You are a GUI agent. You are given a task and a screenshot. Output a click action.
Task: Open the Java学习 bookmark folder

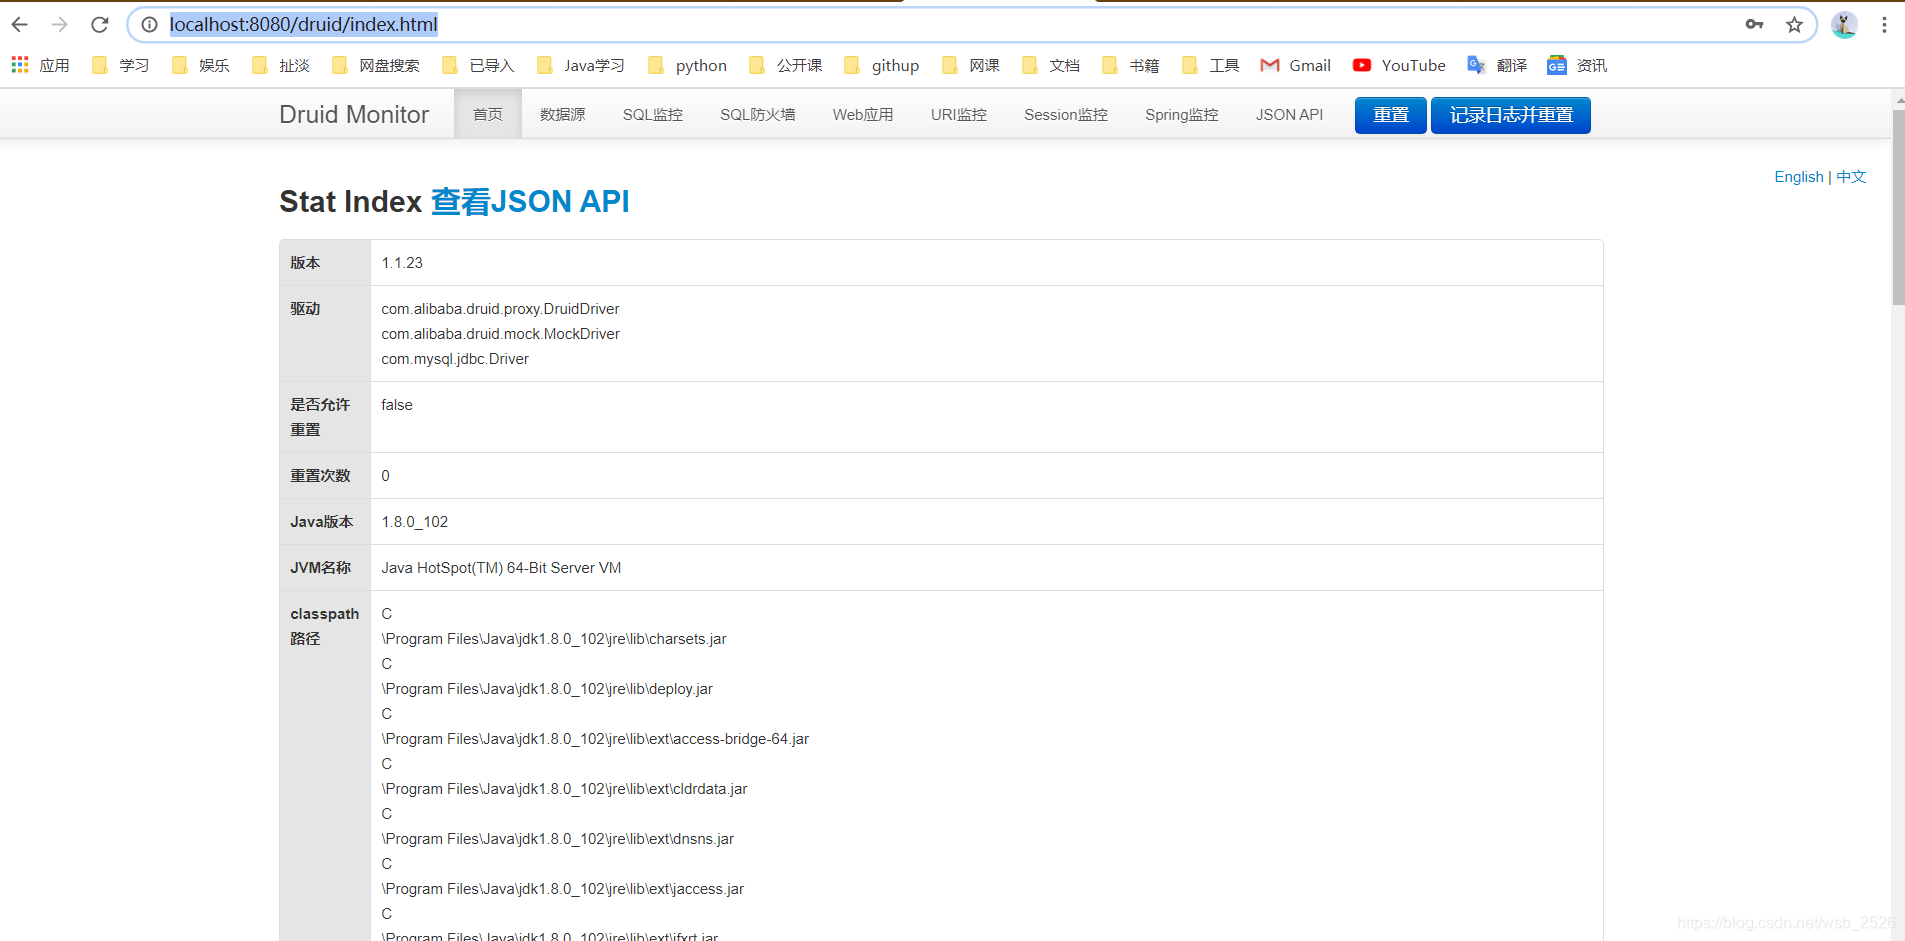[580, 65]
